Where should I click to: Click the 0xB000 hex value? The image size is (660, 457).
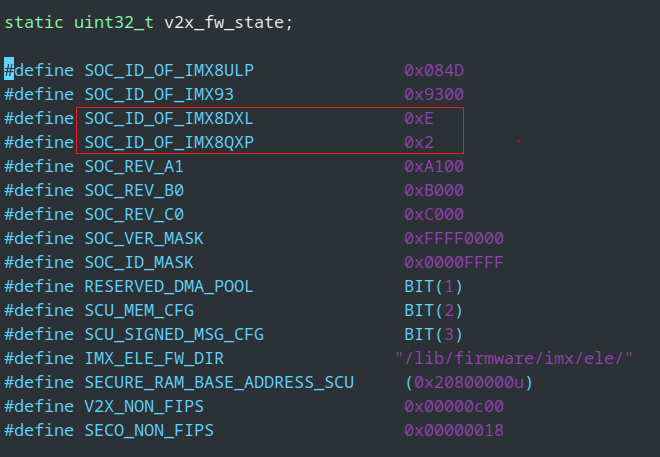(x=434, y=190)
